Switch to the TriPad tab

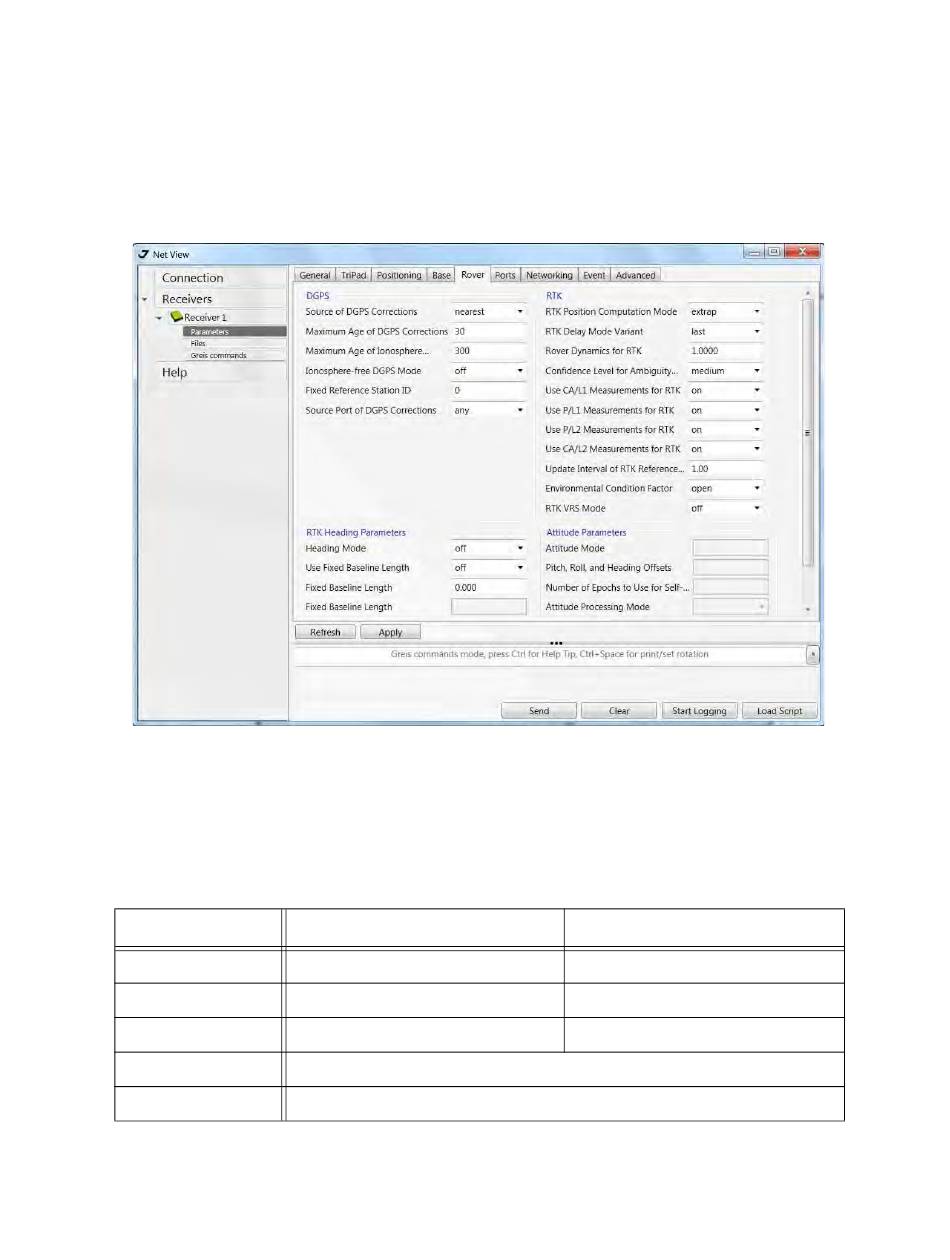353,275
